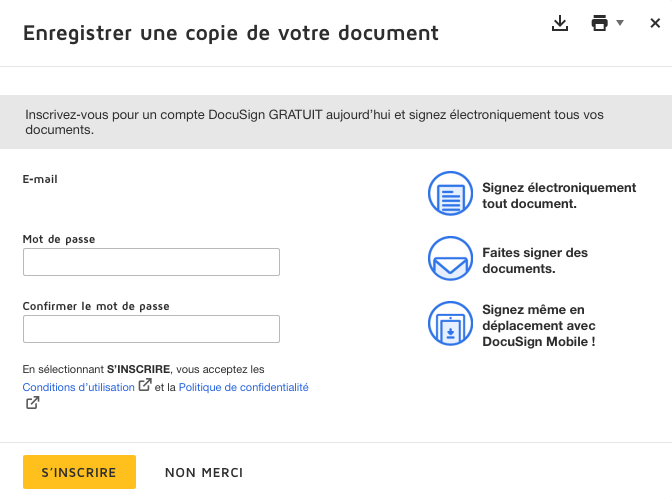Click the electronic document signing icon
The height and width of the screenshot is (501, 672).
449,194
